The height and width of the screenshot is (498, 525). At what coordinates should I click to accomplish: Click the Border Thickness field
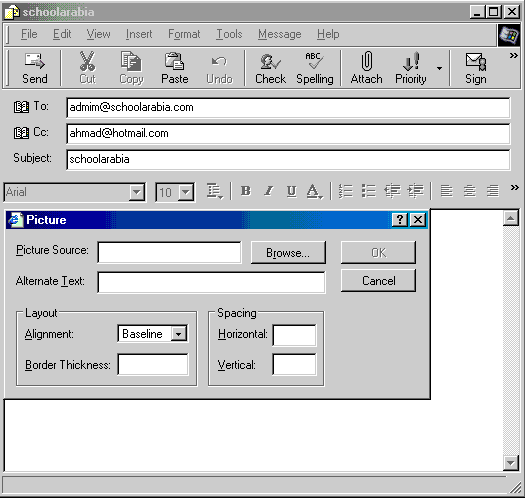153,364
